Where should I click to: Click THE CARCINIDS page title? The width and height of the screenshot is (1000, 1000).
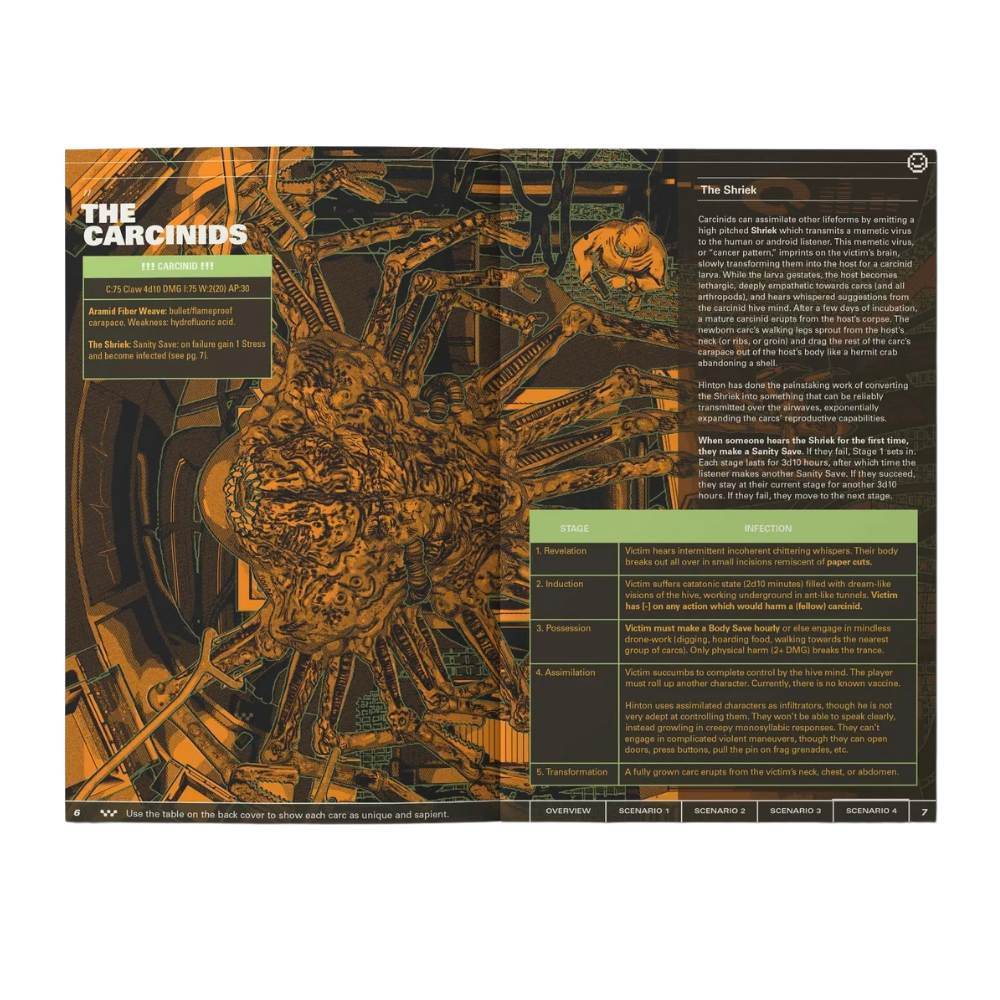pos(164,224)
